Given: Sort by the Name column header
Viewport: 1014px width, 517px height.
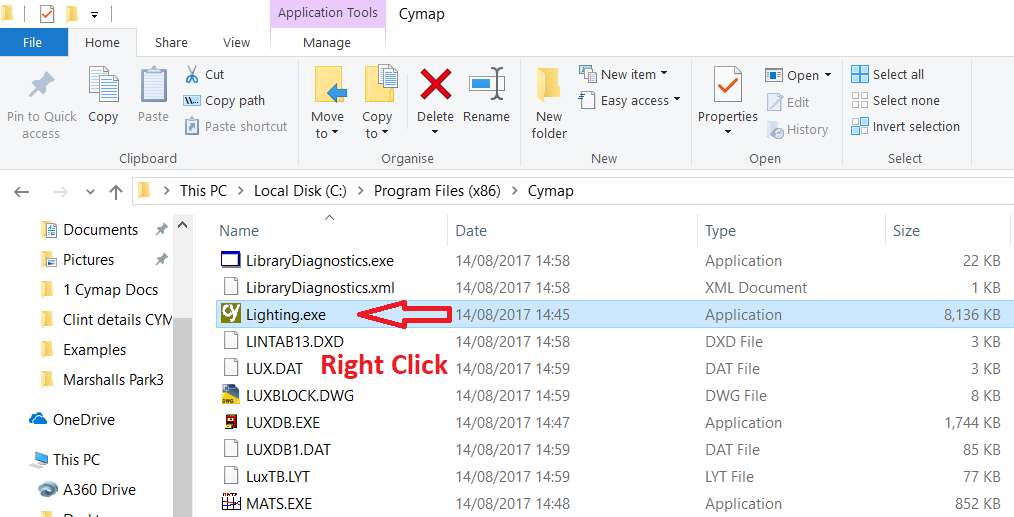Looking at the screenshot, I should tap(239, 231).
